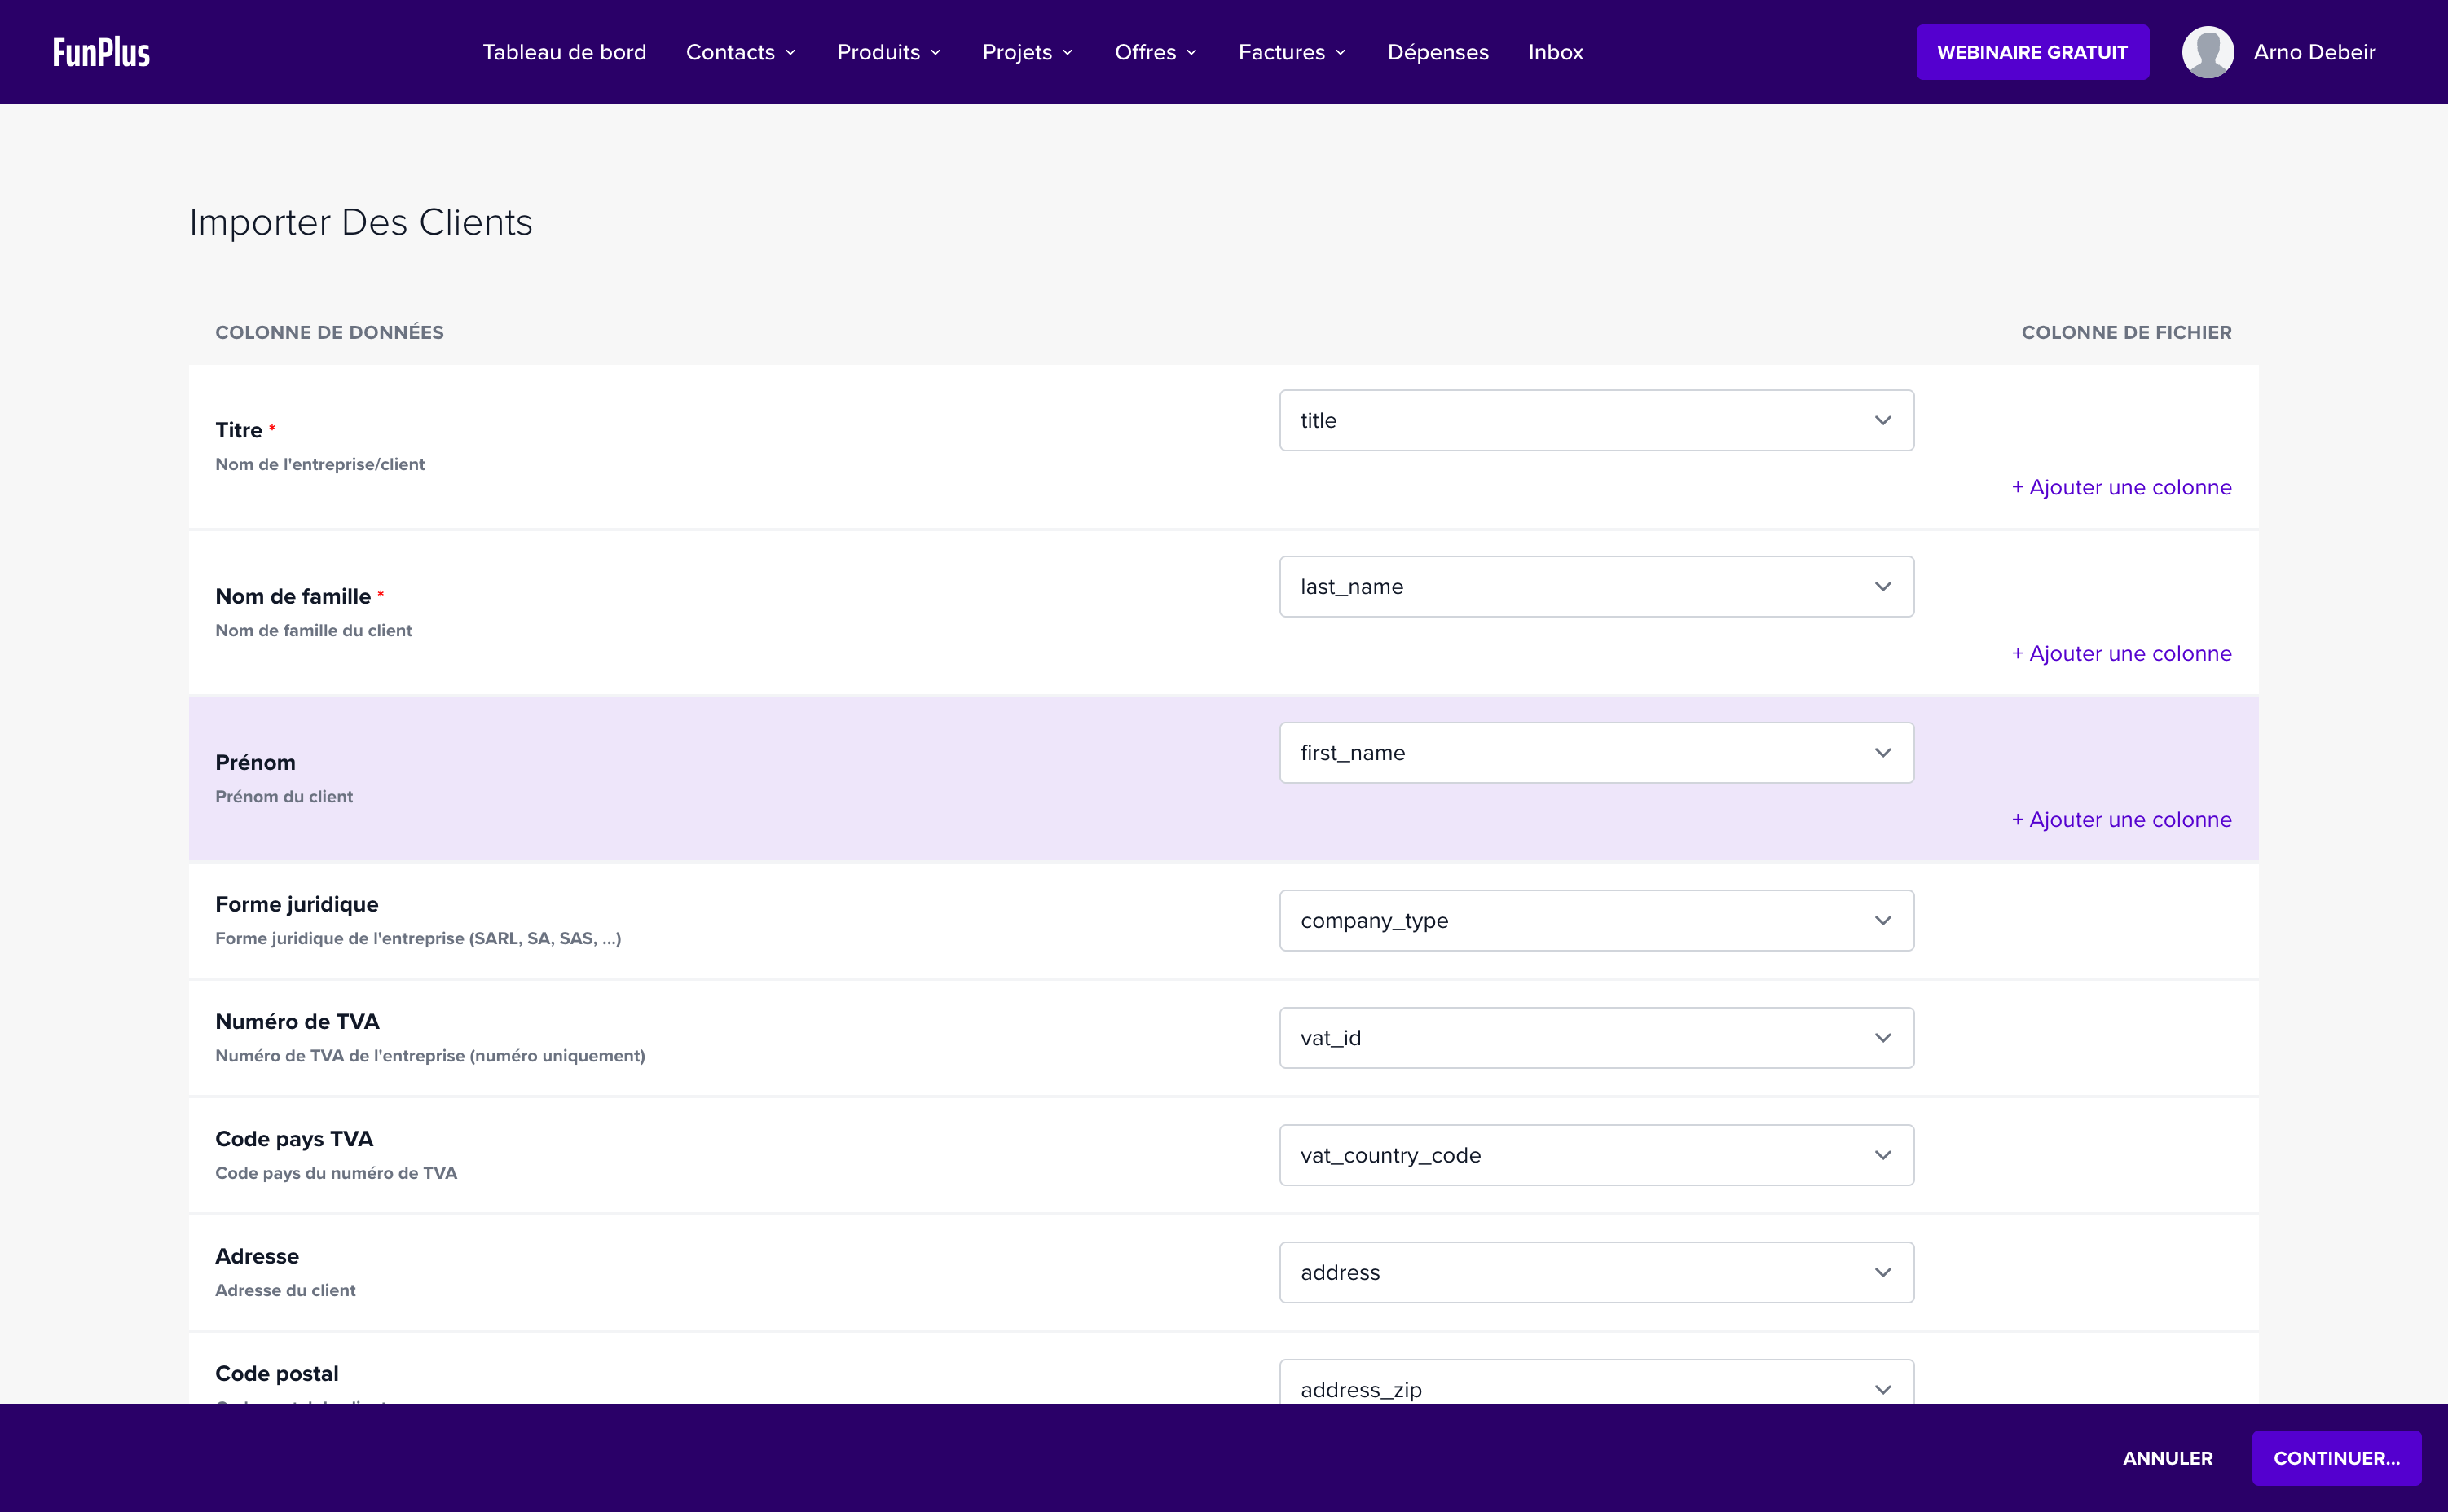The width and height of the screenshot is (2448, 1512).
Task: Open the first_name file column selector
Action: pyautogui.click(x=1596, y=753)
